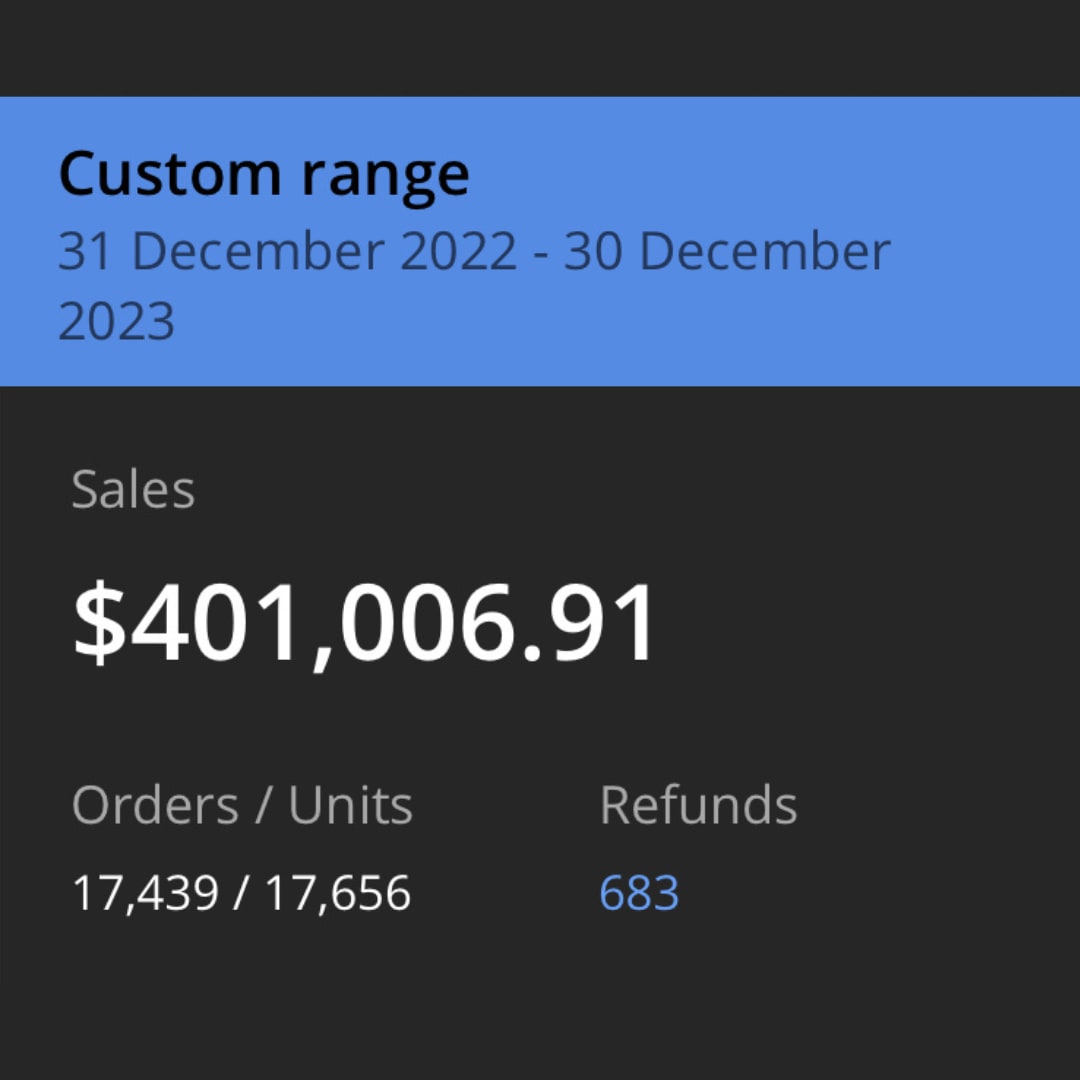Select the 17,439 orders count

pyautogui.click(x=145, y=893)
